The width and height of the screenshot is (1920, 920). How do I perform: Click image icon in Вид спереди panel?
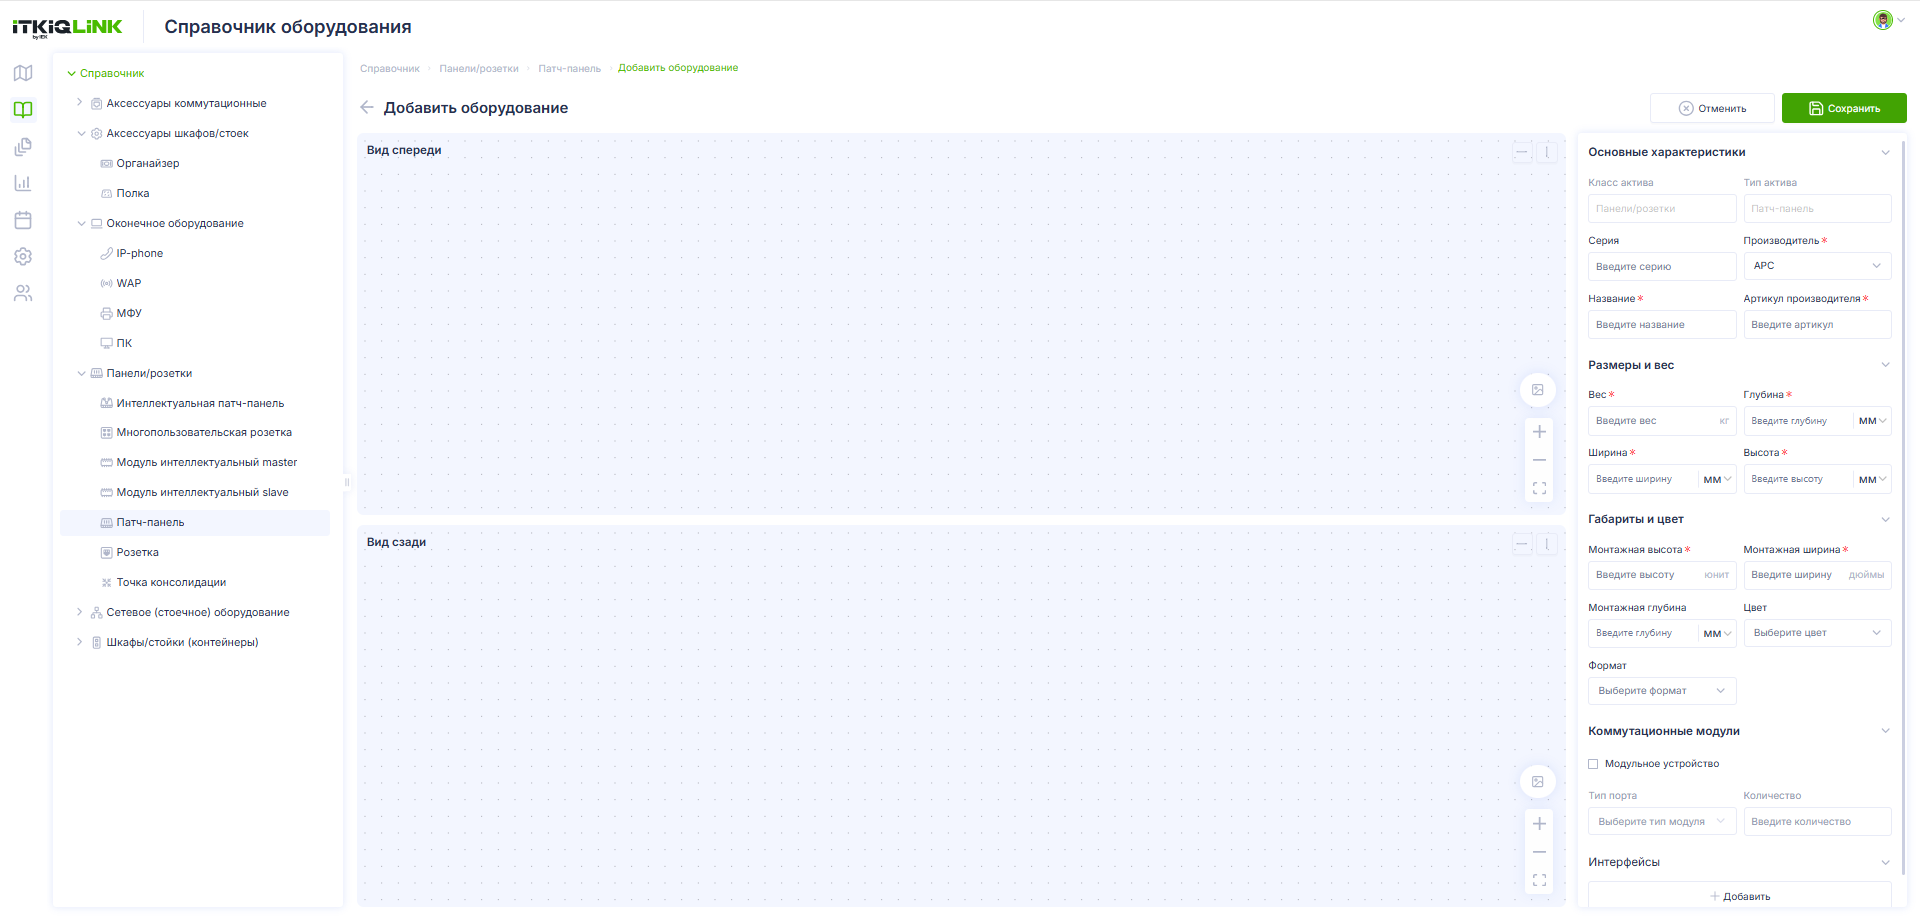[1538, 390]
